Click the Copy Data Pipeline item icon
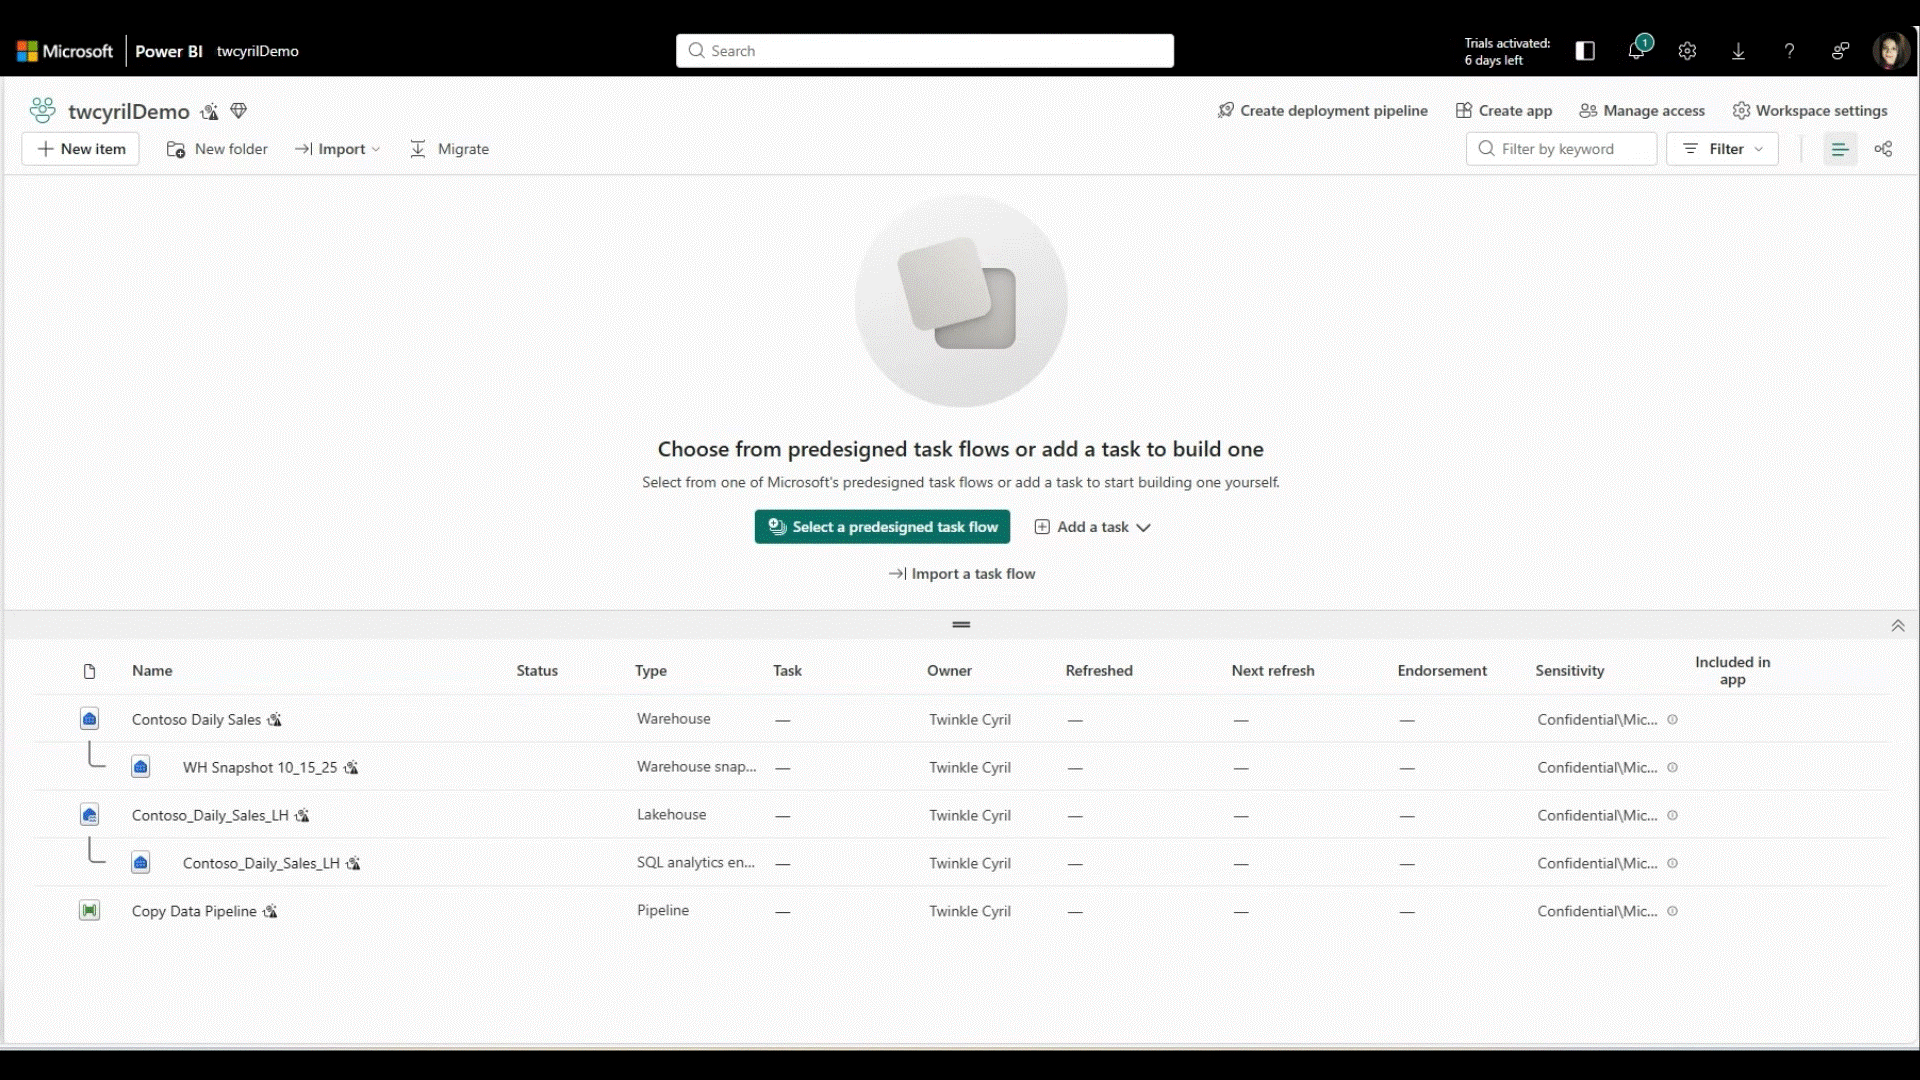 90,910
